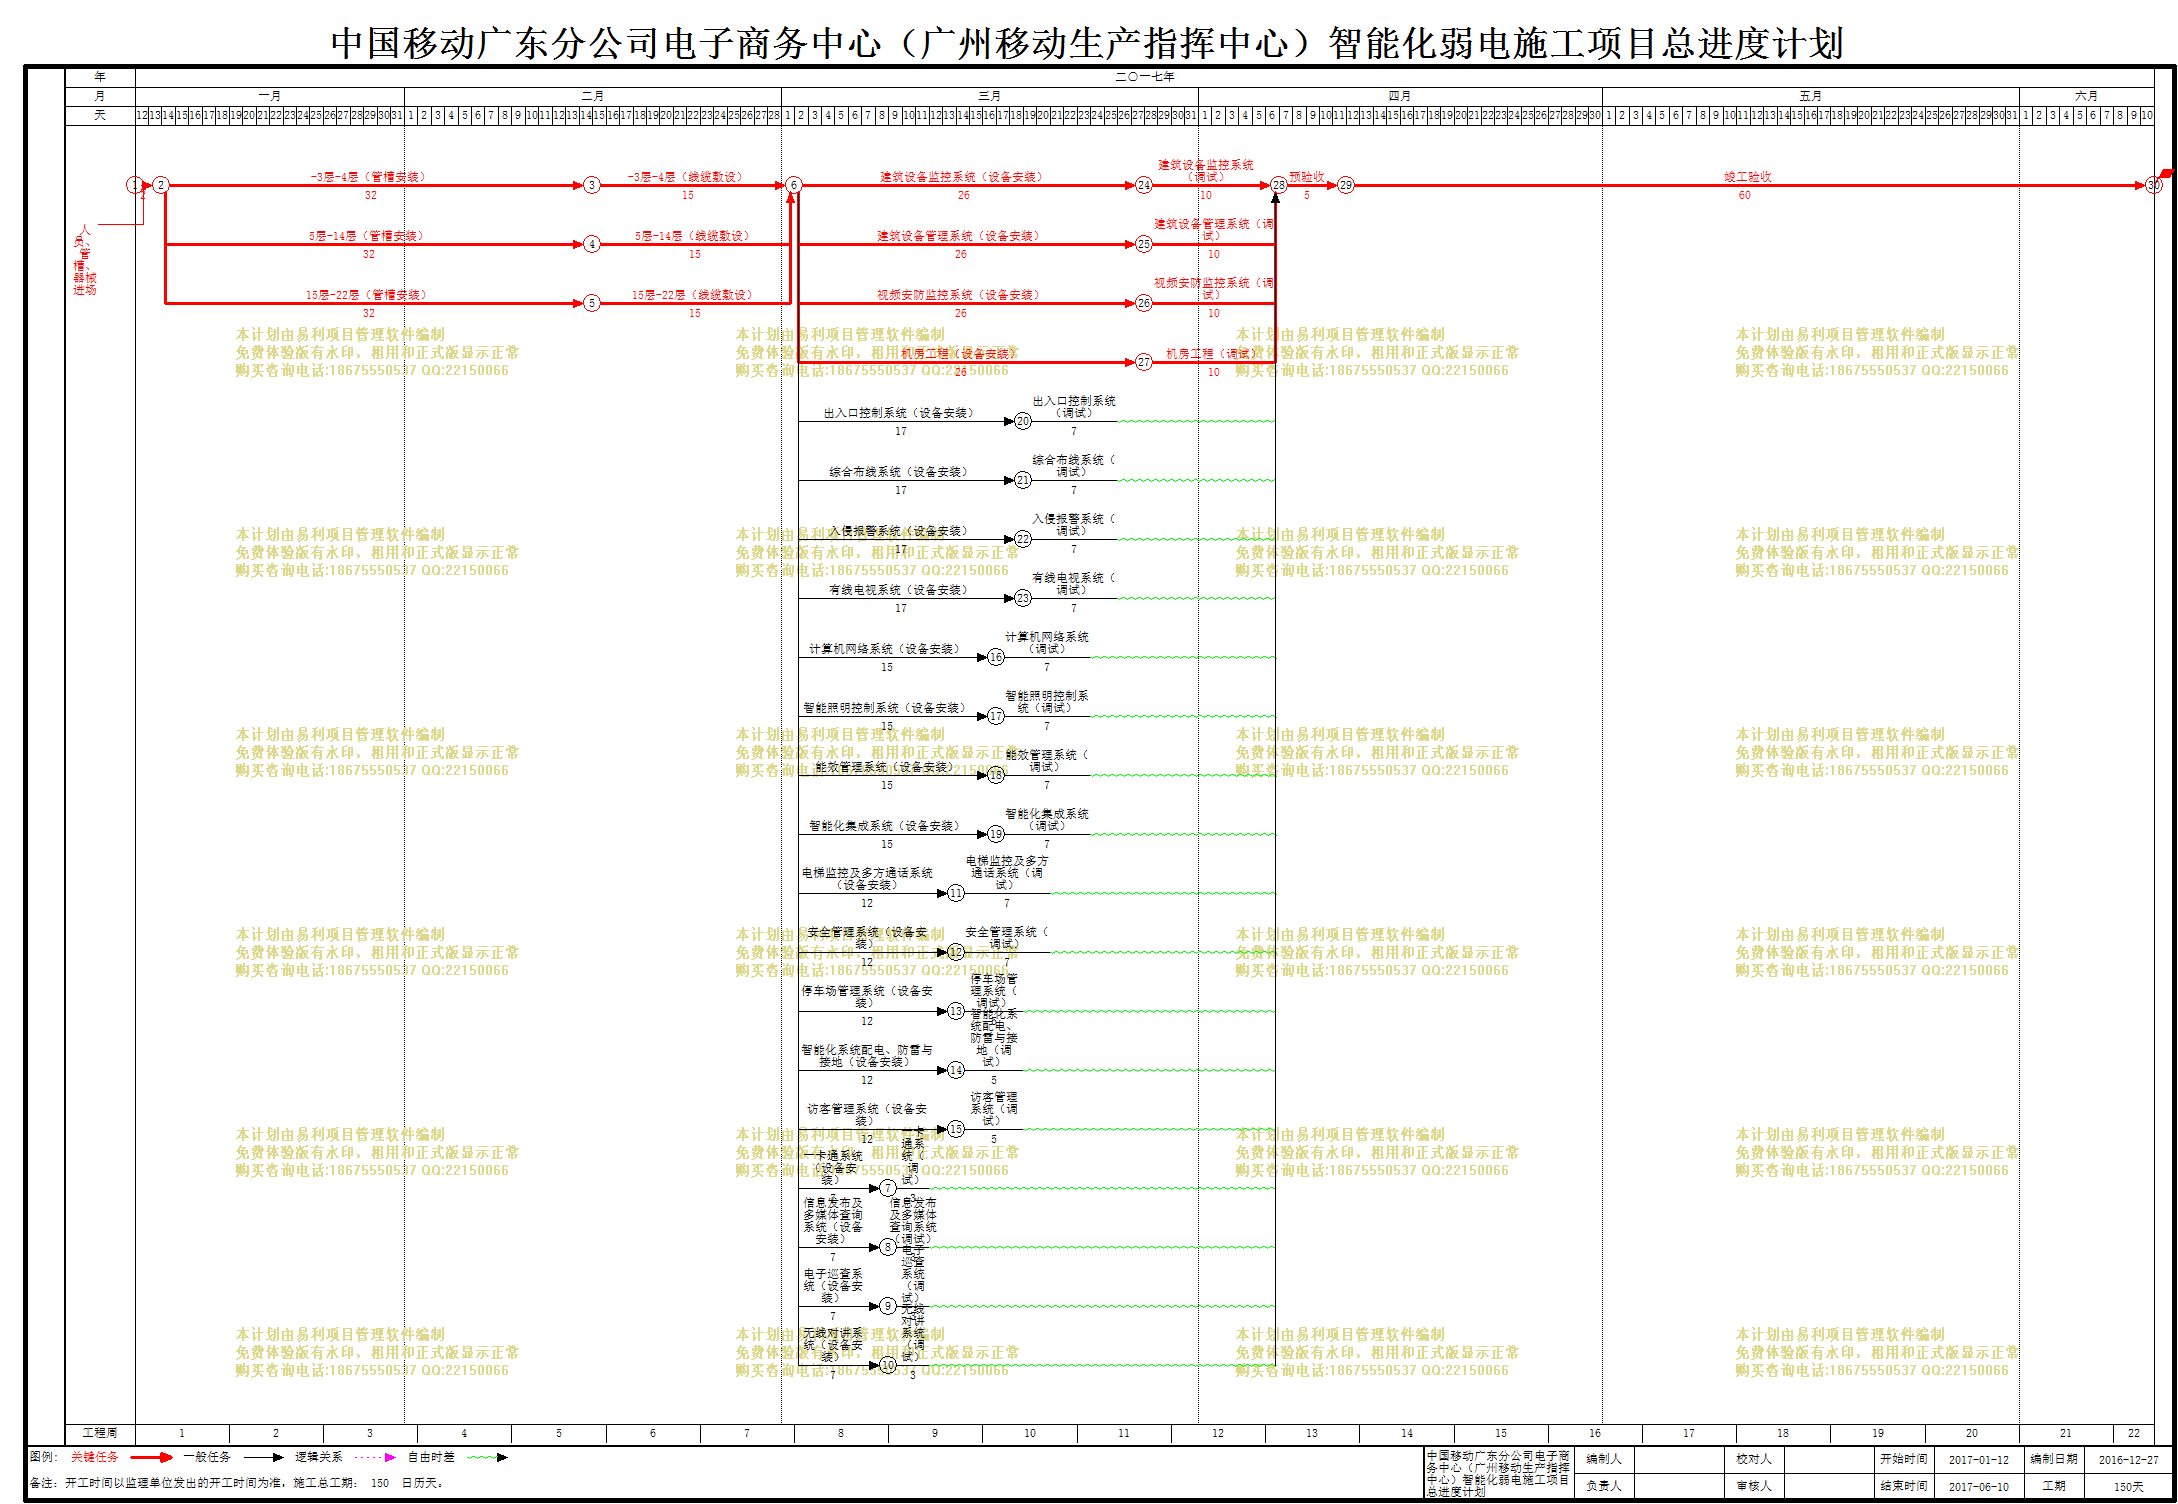The image size is (2178, 1504).
Task: Select the 5层-14层（缆线敷设） task label
Action: coord(692,236)
